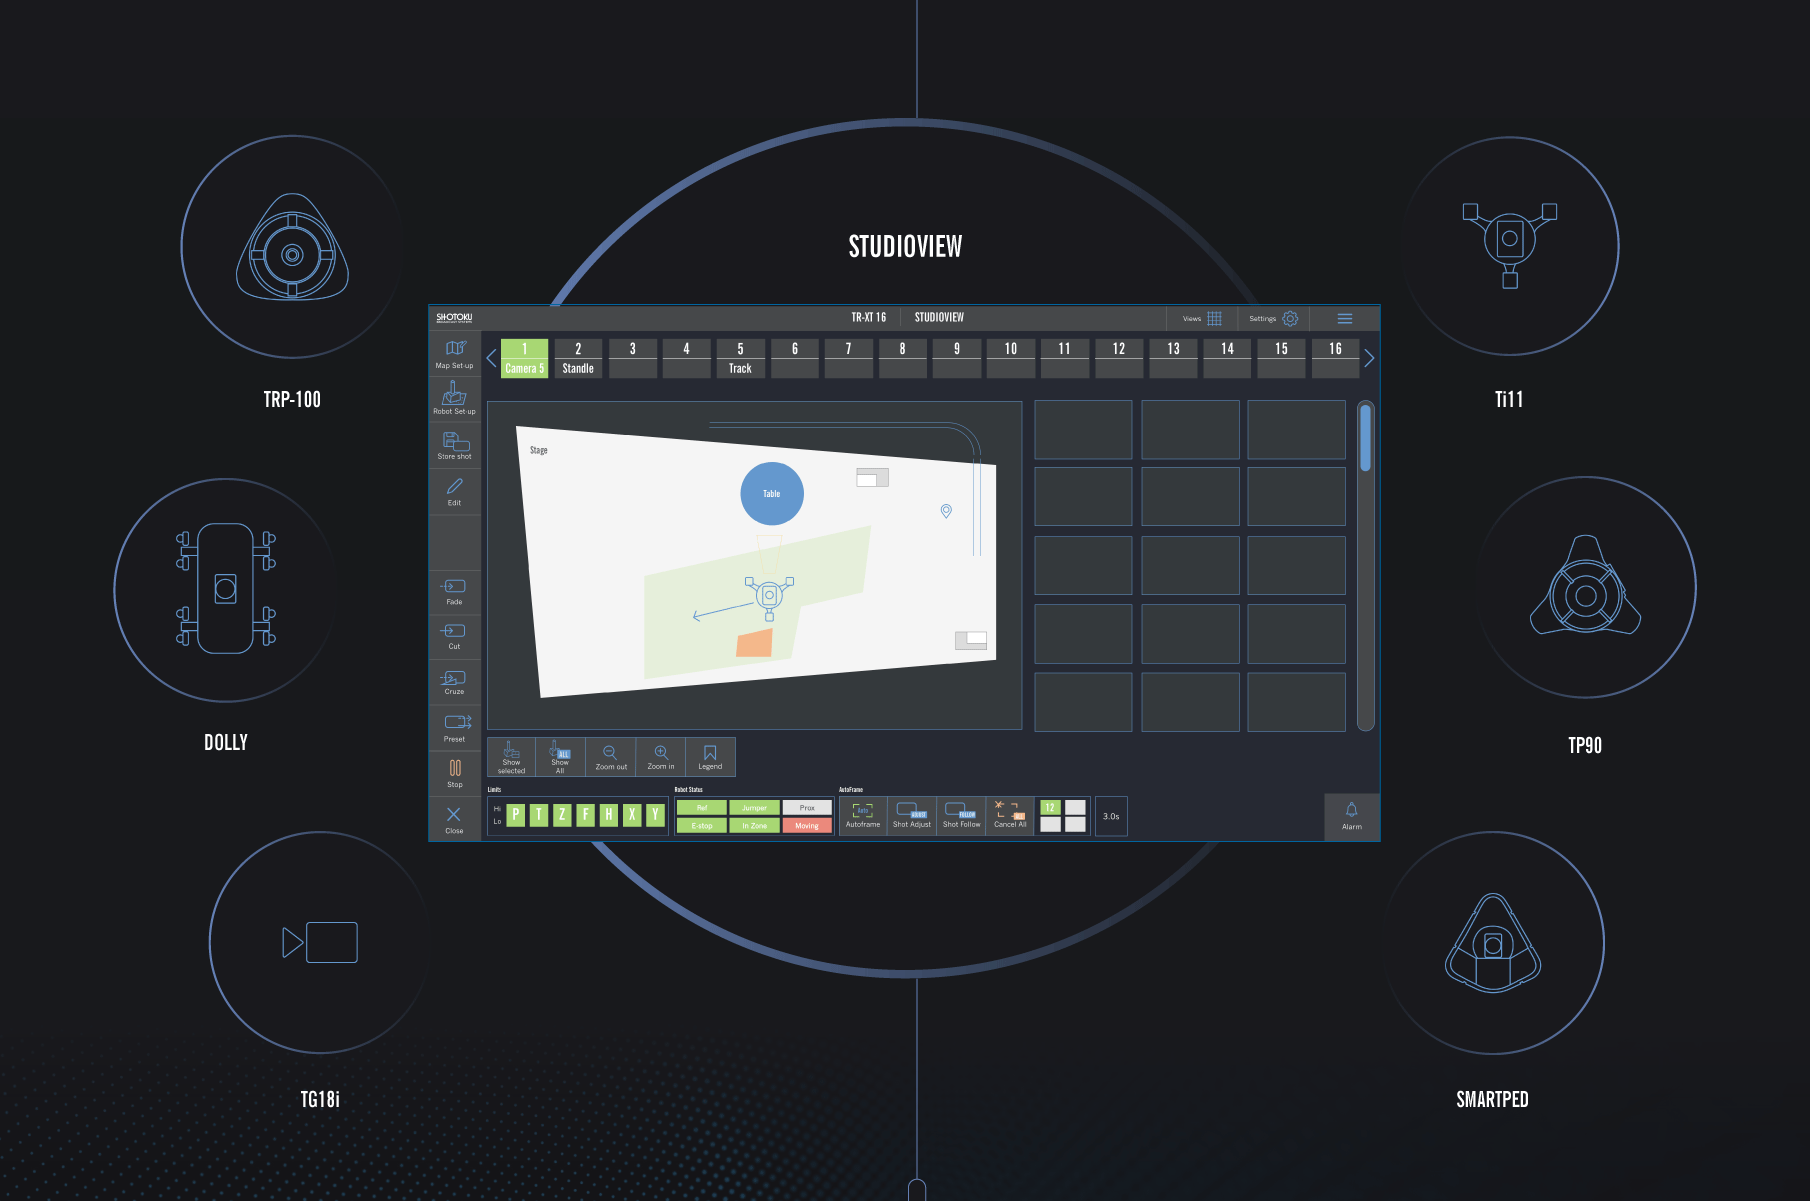Toggle the Z axis limit indicator
This screenshot has width=1810, height=1201.
tap(562, 815)
